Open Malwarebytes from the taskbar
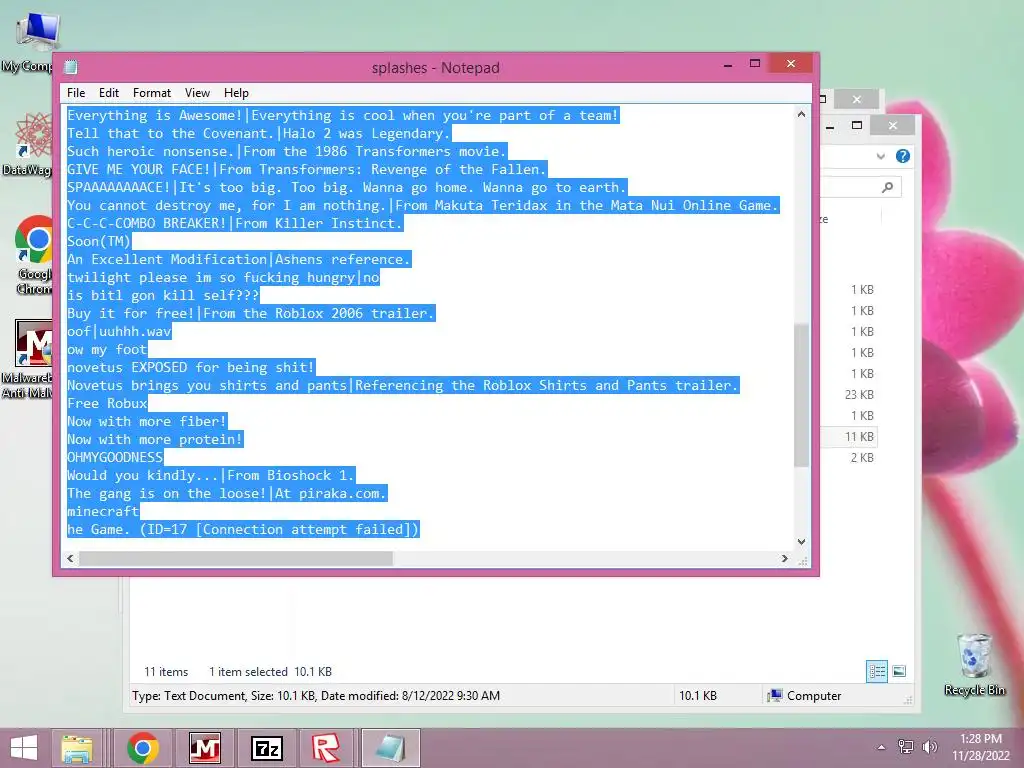Viewport: 1024px width, 768px height. 204,748
